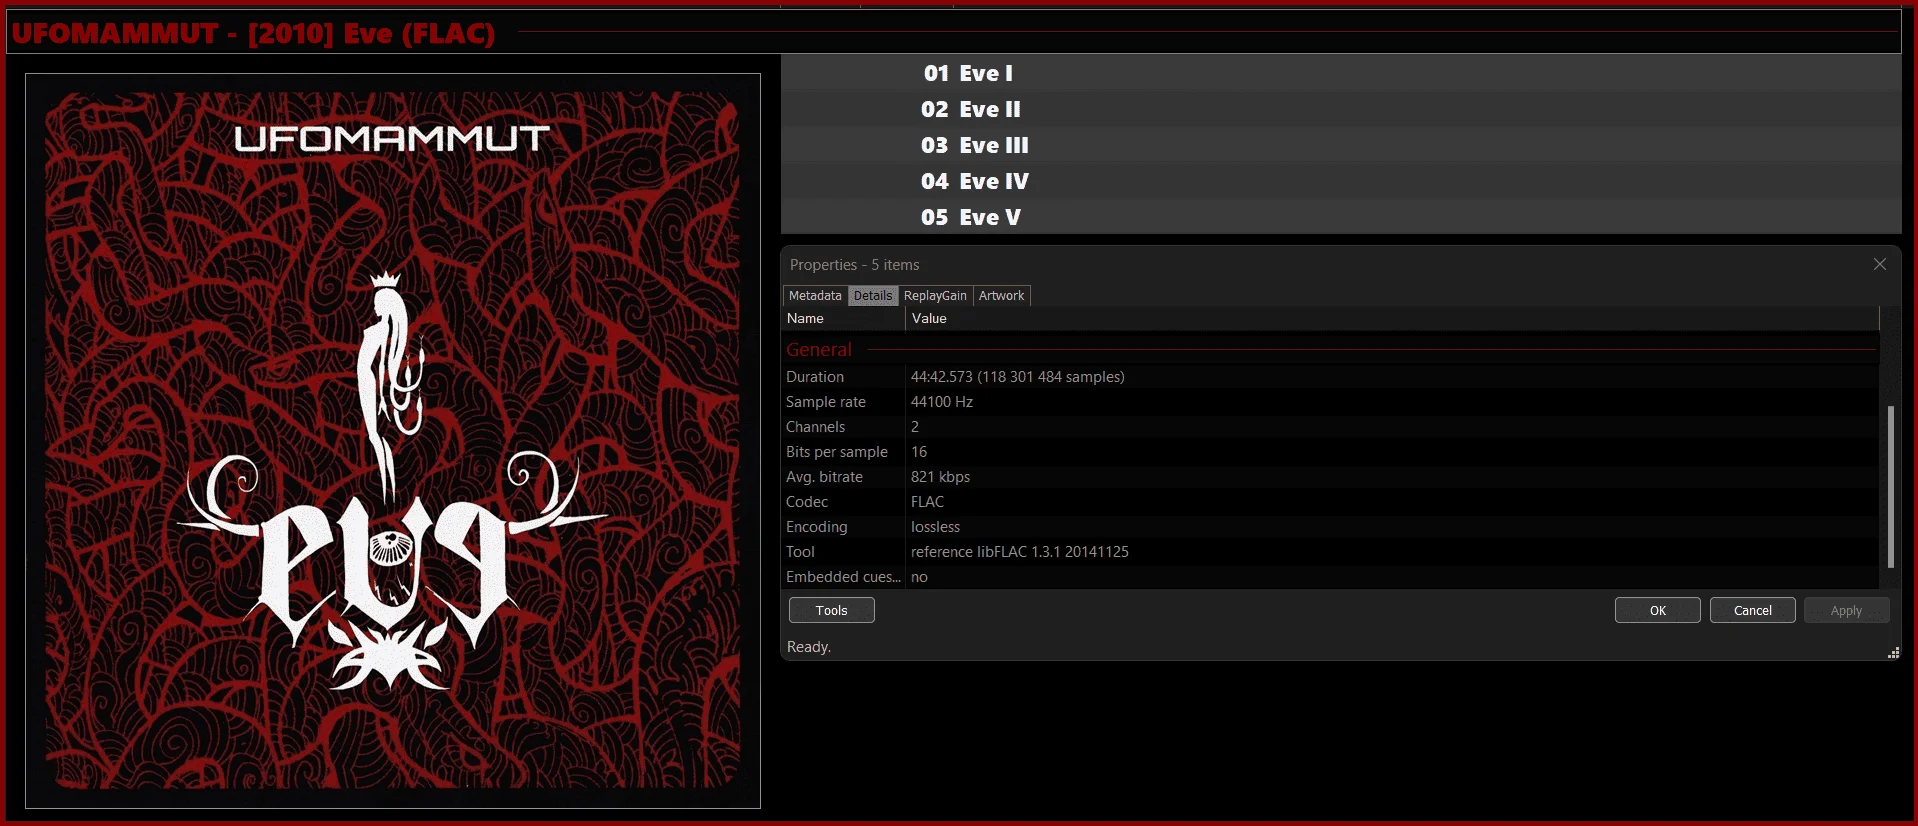The height and width of the screenshot is (826, 1918).
Task: Select the Sample rate value 44100 Hz
Action: [x=941, y=402]
